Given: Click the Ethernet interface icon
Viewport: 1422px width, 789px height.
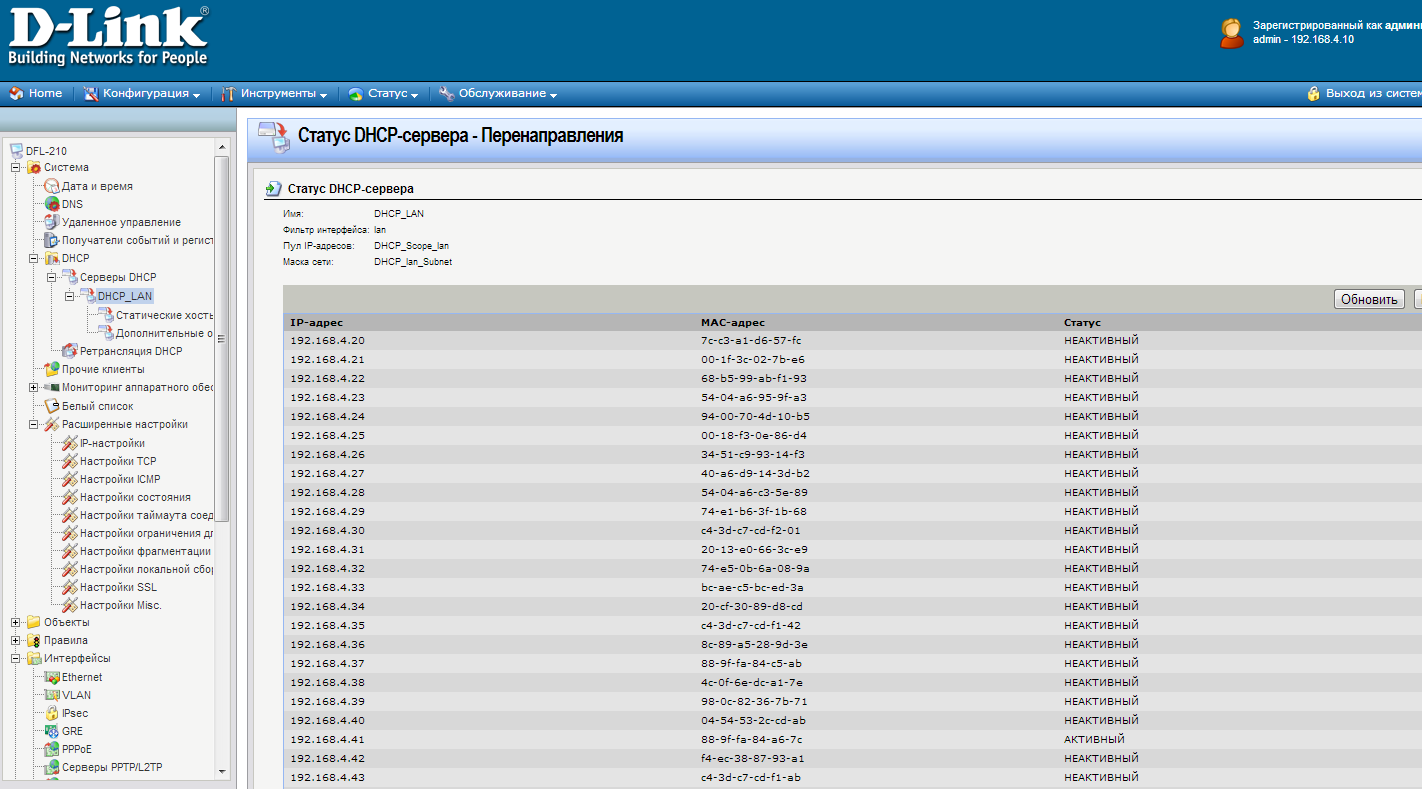Looking at the screenshot, I should point(52,677).
